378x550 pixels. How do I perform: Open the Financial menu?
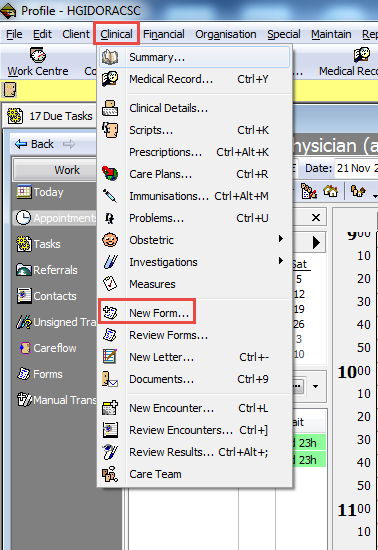(164, 34)
